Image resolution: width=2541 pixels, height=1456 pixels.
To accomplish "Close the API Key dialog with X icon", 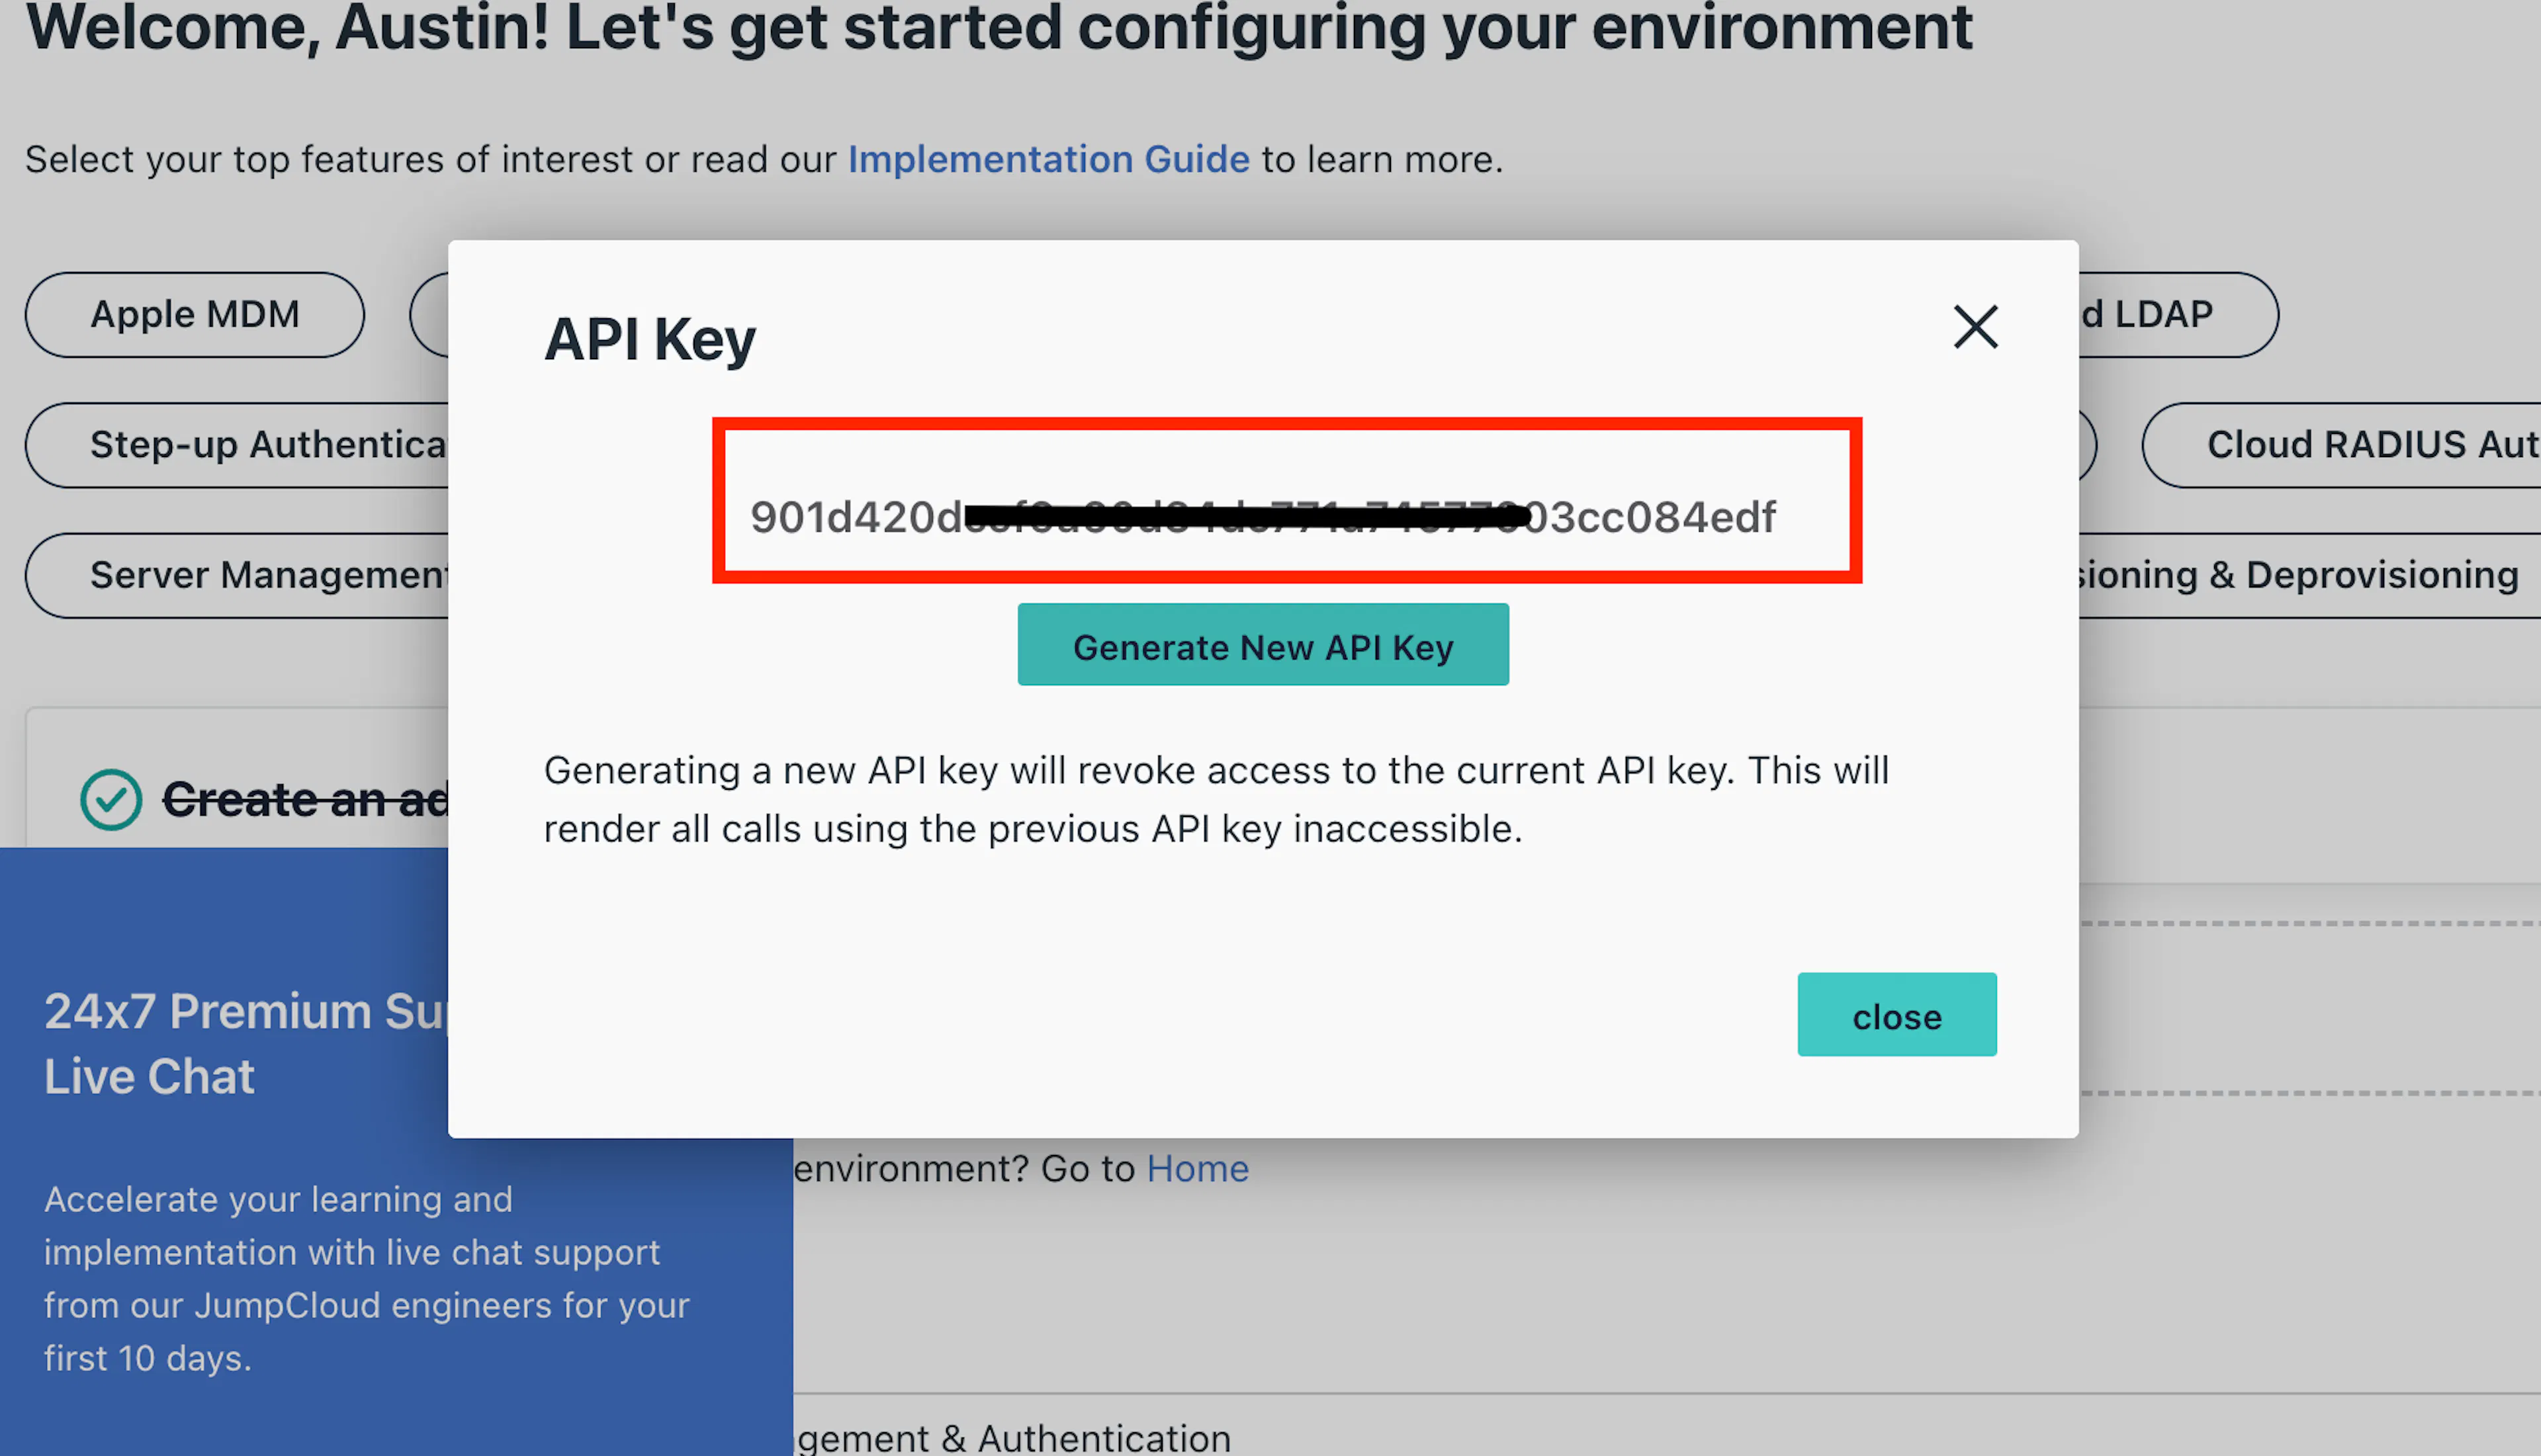I will point(1975,327).
